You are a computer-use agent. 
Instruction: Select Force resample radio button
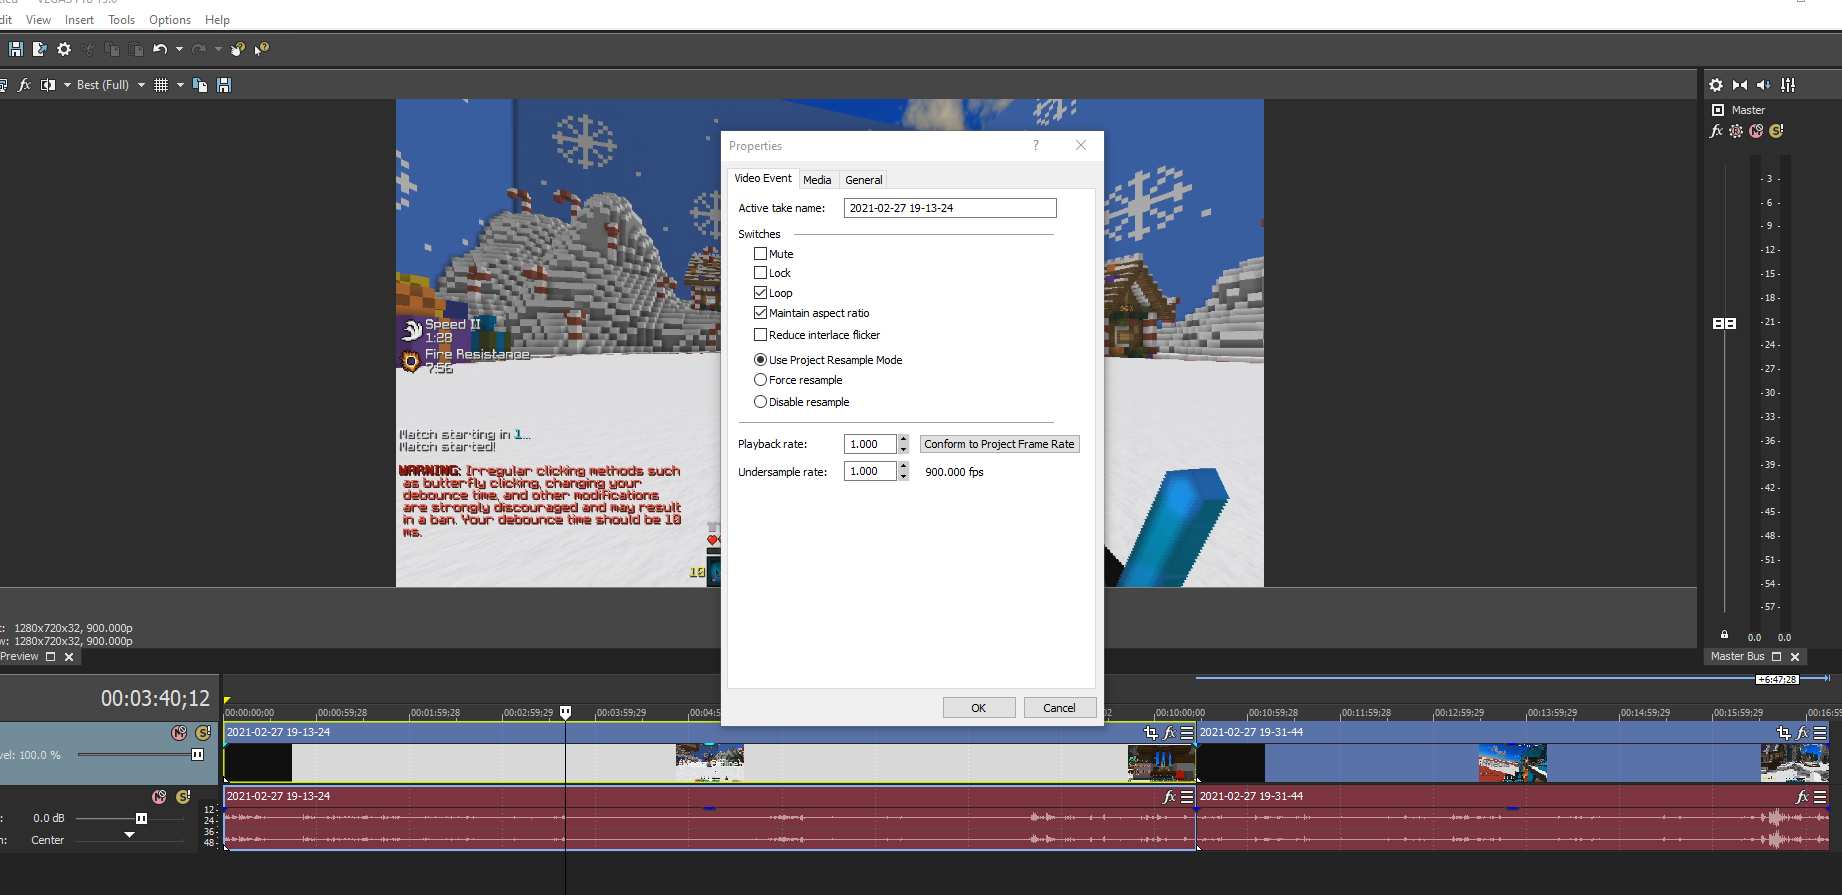click(761, 380)
